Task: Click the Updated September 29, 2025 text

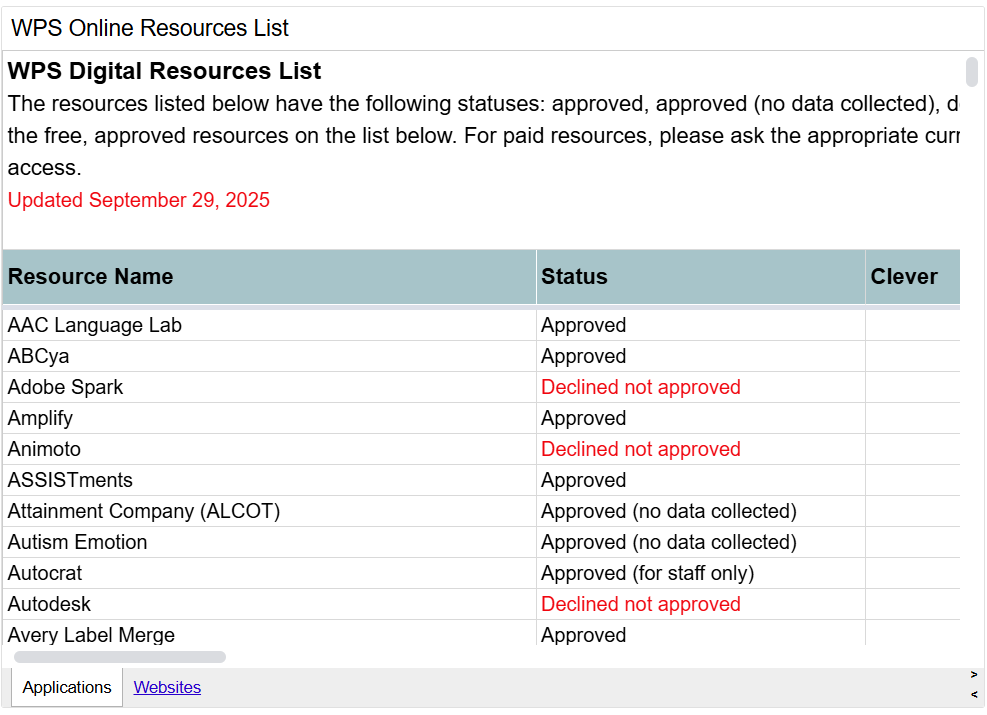Action: 138,200
